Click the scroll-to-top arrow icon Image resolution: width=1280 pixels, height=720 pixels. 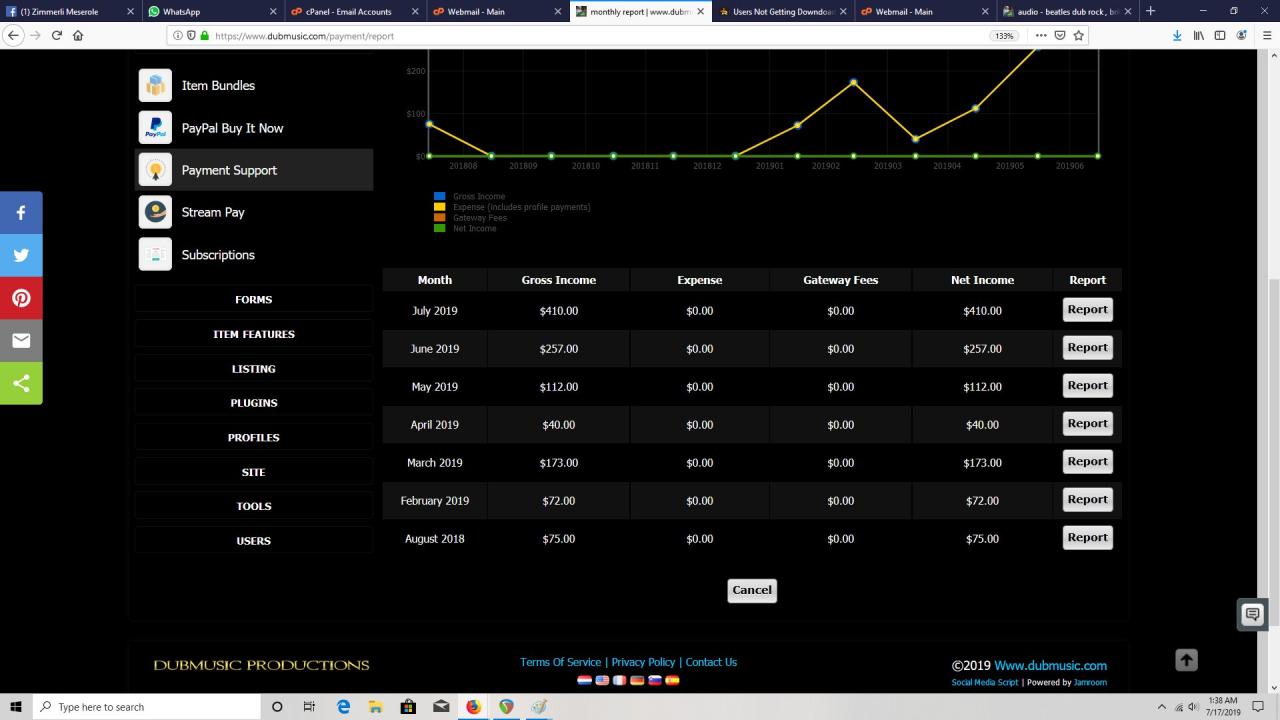(x=1186, y=660)
